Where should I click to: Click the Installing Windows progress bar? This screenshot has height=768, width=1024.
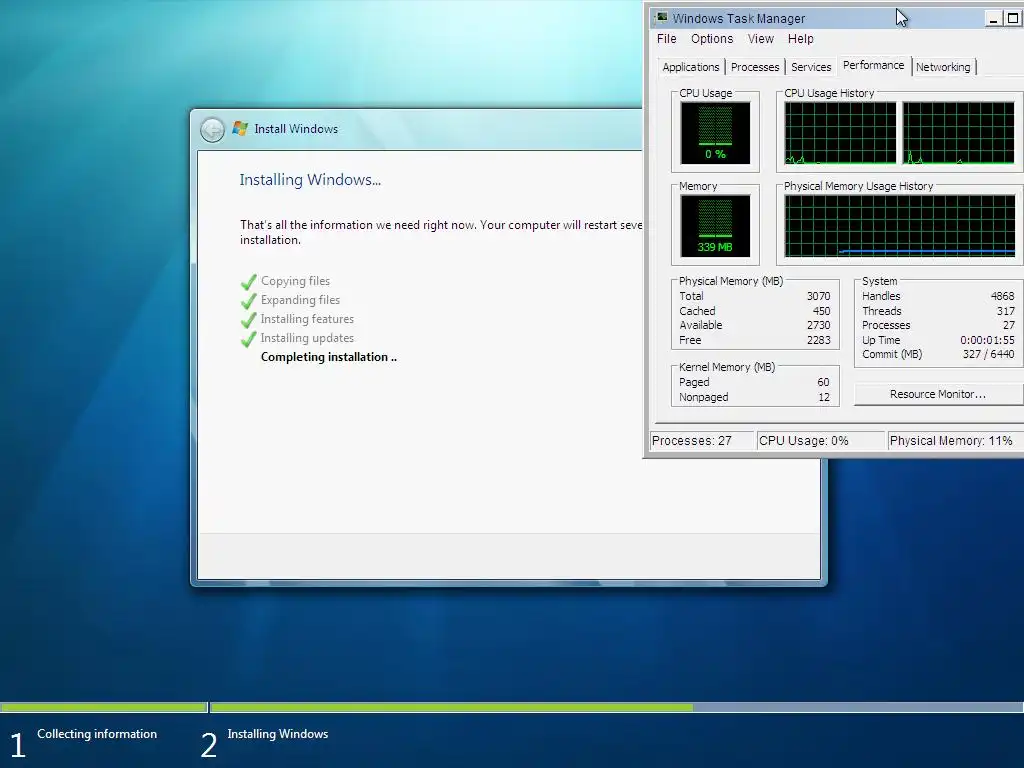point(616,707)
